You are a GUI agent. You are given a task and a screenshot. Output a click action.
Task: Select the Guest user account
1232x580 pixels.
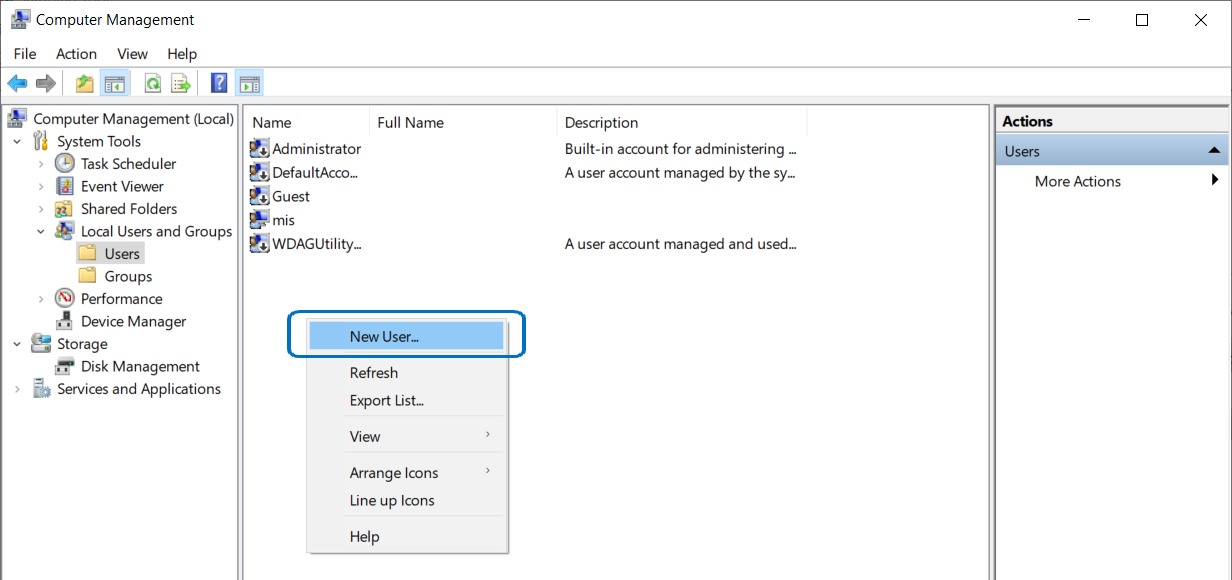coord(291,197)
